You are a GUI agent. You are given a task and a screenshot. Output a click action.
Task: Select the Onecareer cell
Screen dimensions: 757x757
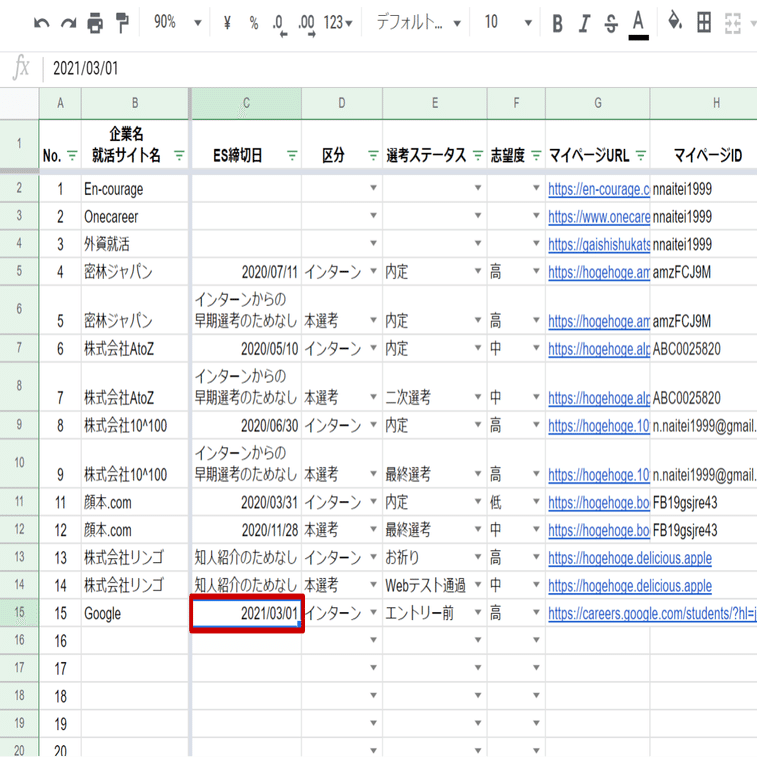[135, 216]
